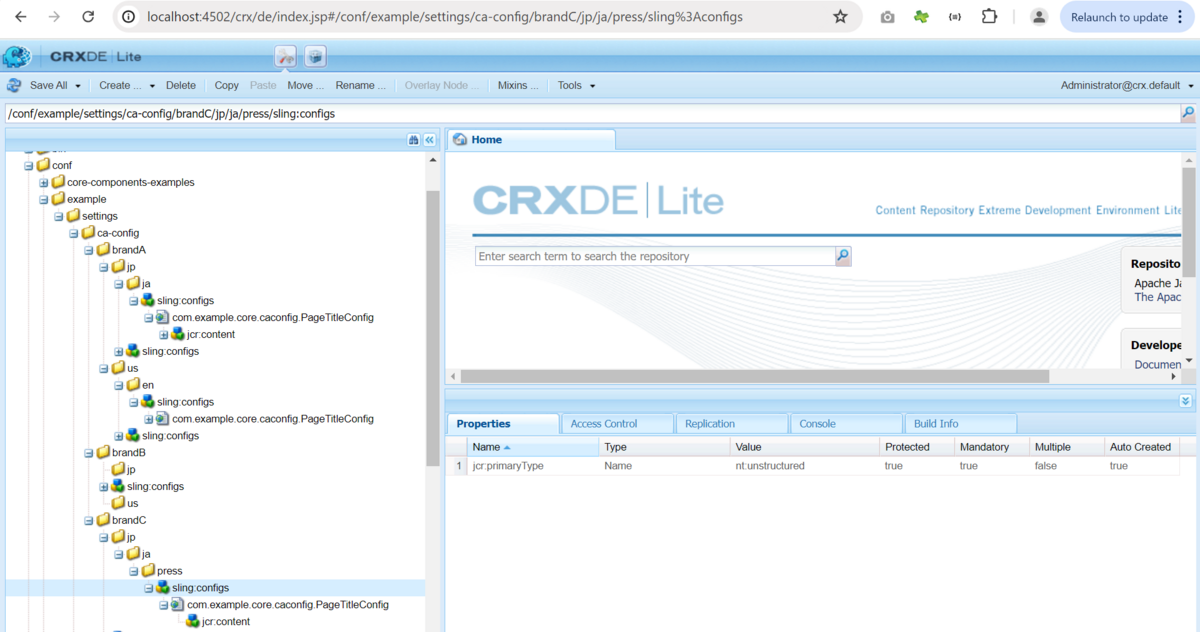Click the Copy toolbar button
This screenshot has height=632, width=1200.
[x=227, y=86]
